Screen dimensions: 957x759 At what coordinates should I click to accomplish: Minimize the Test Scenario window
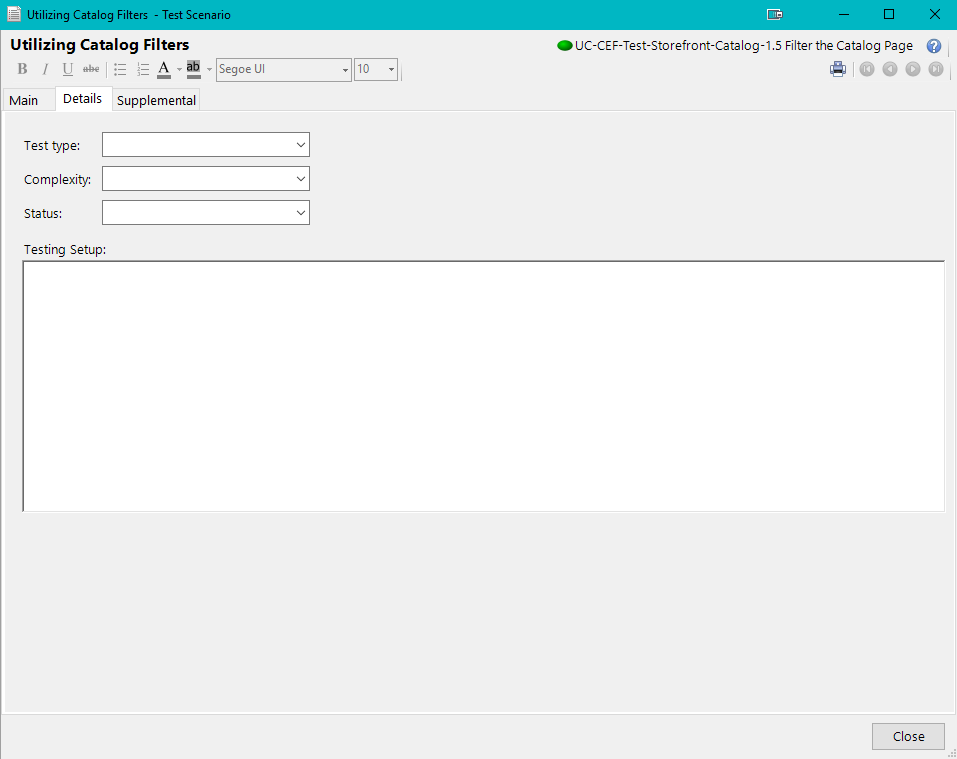click(x=844, y=15)
